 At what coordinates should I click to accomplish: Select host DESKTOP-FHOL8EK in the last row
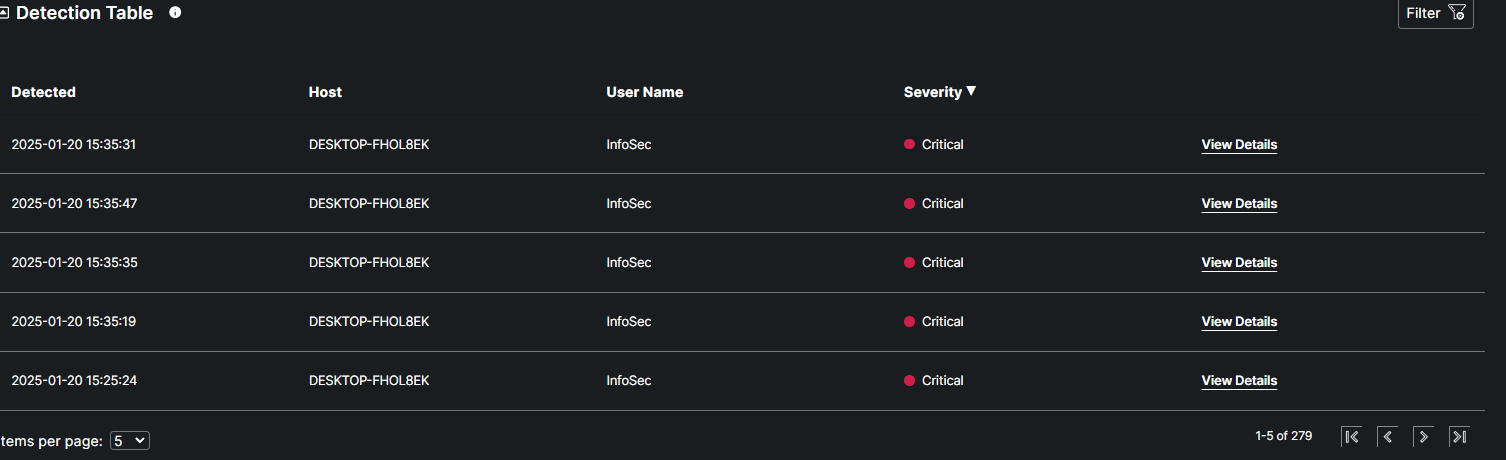click(x=369, y=380)
